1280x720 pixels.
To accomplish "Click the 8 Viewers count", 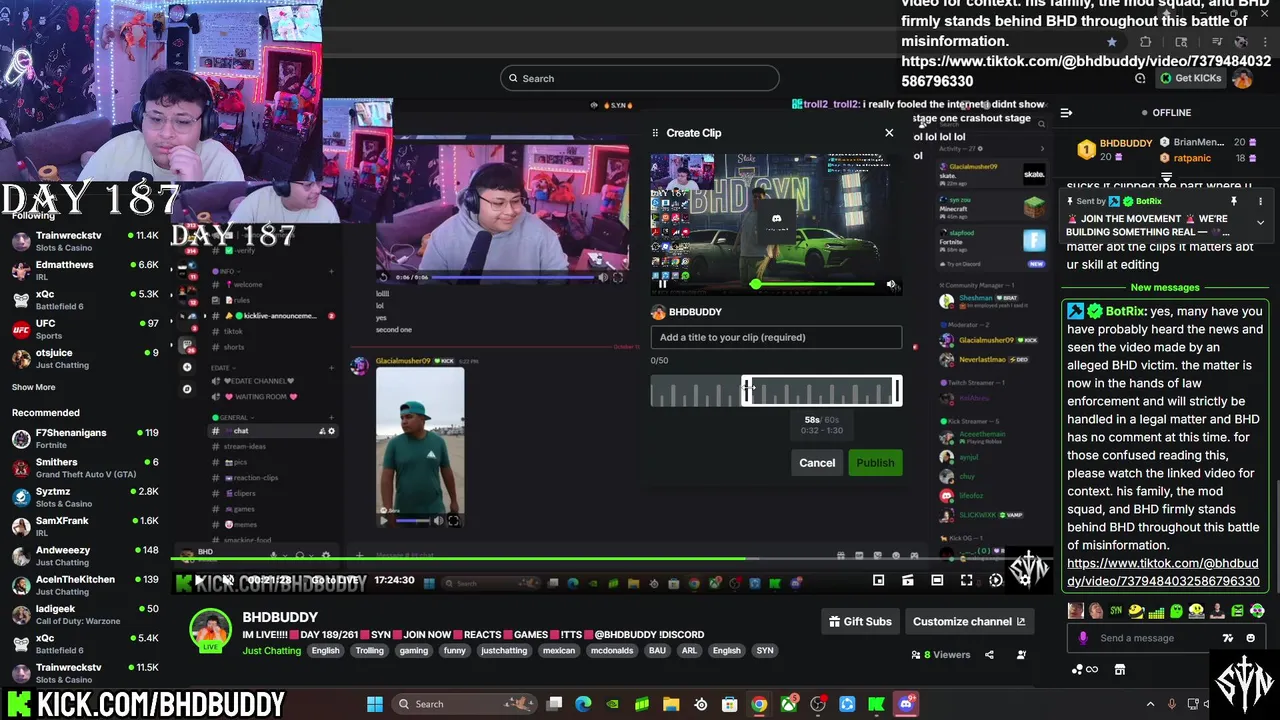I will pyautogui.click(x=940, y=655).
